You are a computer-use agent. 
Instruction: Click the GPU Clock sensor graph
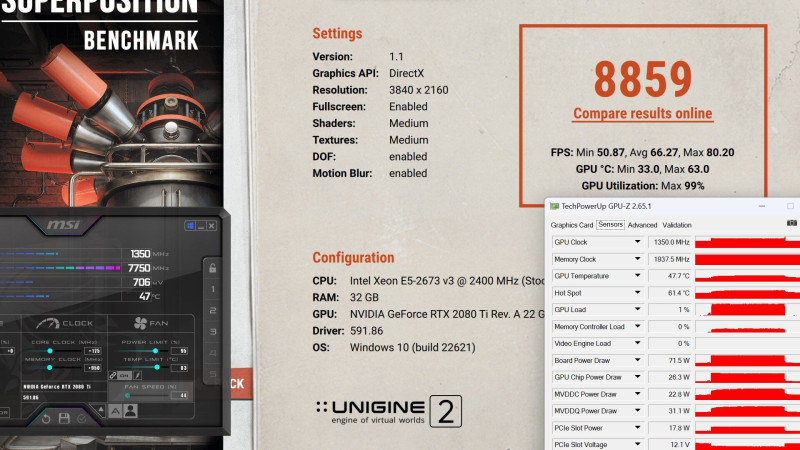747,242
